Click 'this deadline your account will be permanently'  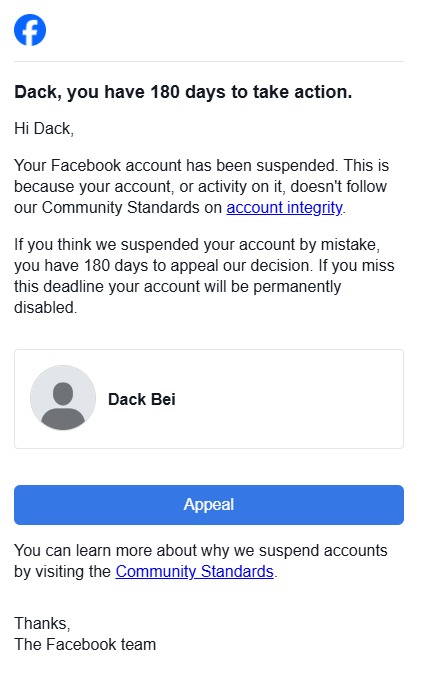coord(178,287)
